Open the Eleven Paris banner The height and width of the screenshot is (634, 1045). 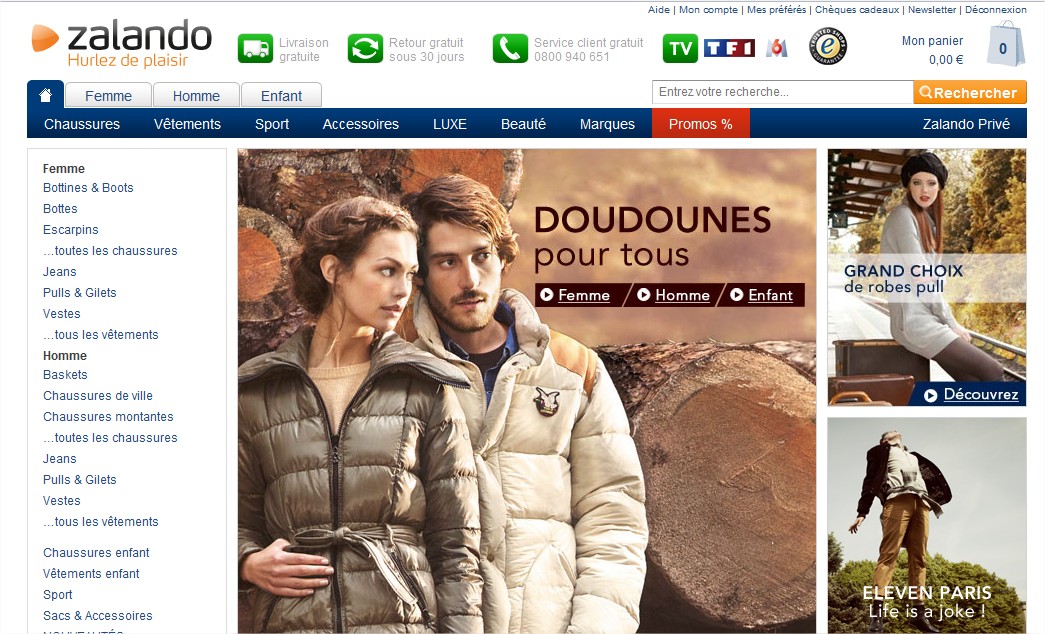point(926,525)
